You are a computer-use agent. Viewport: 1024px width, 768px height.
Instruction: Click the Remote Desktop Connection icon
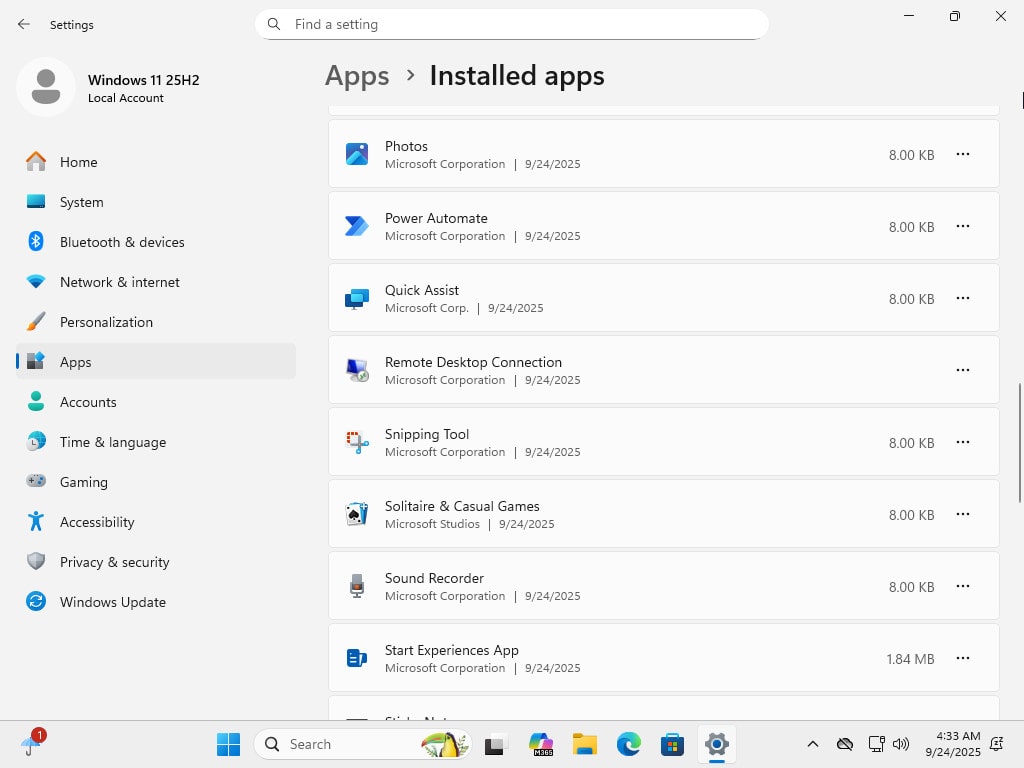point(357,370)
